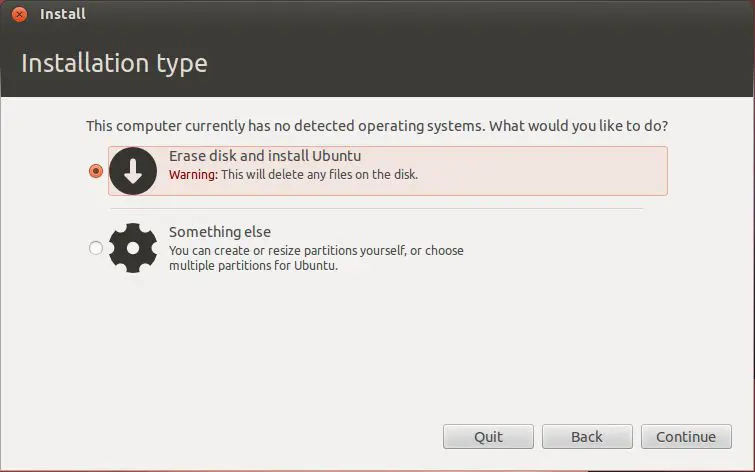Click the gear icon beside Something else
This screenshot has height=472, width=755.
click(134, 247)
